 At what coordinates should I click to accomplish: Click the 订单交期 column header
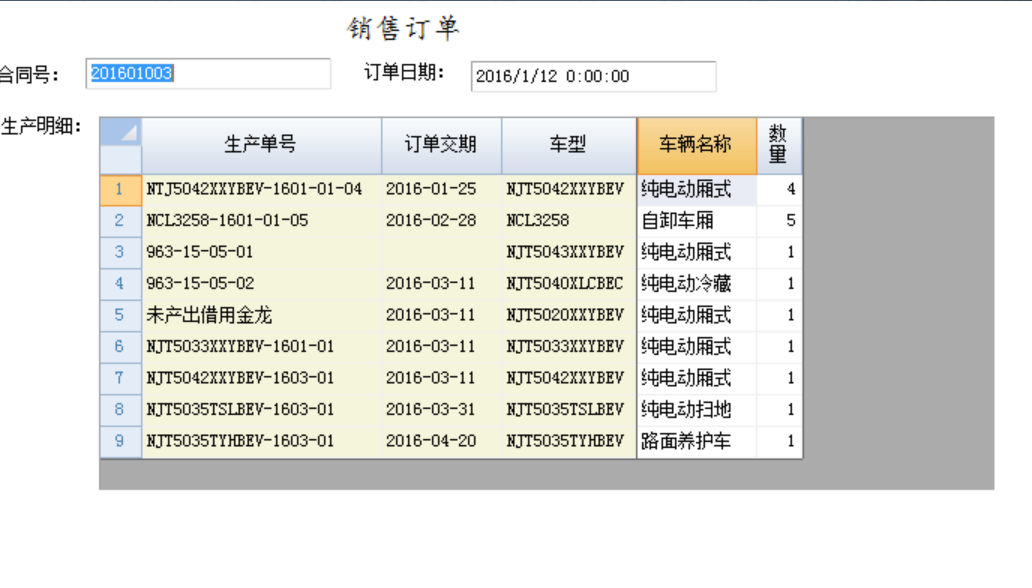point(442,146)
